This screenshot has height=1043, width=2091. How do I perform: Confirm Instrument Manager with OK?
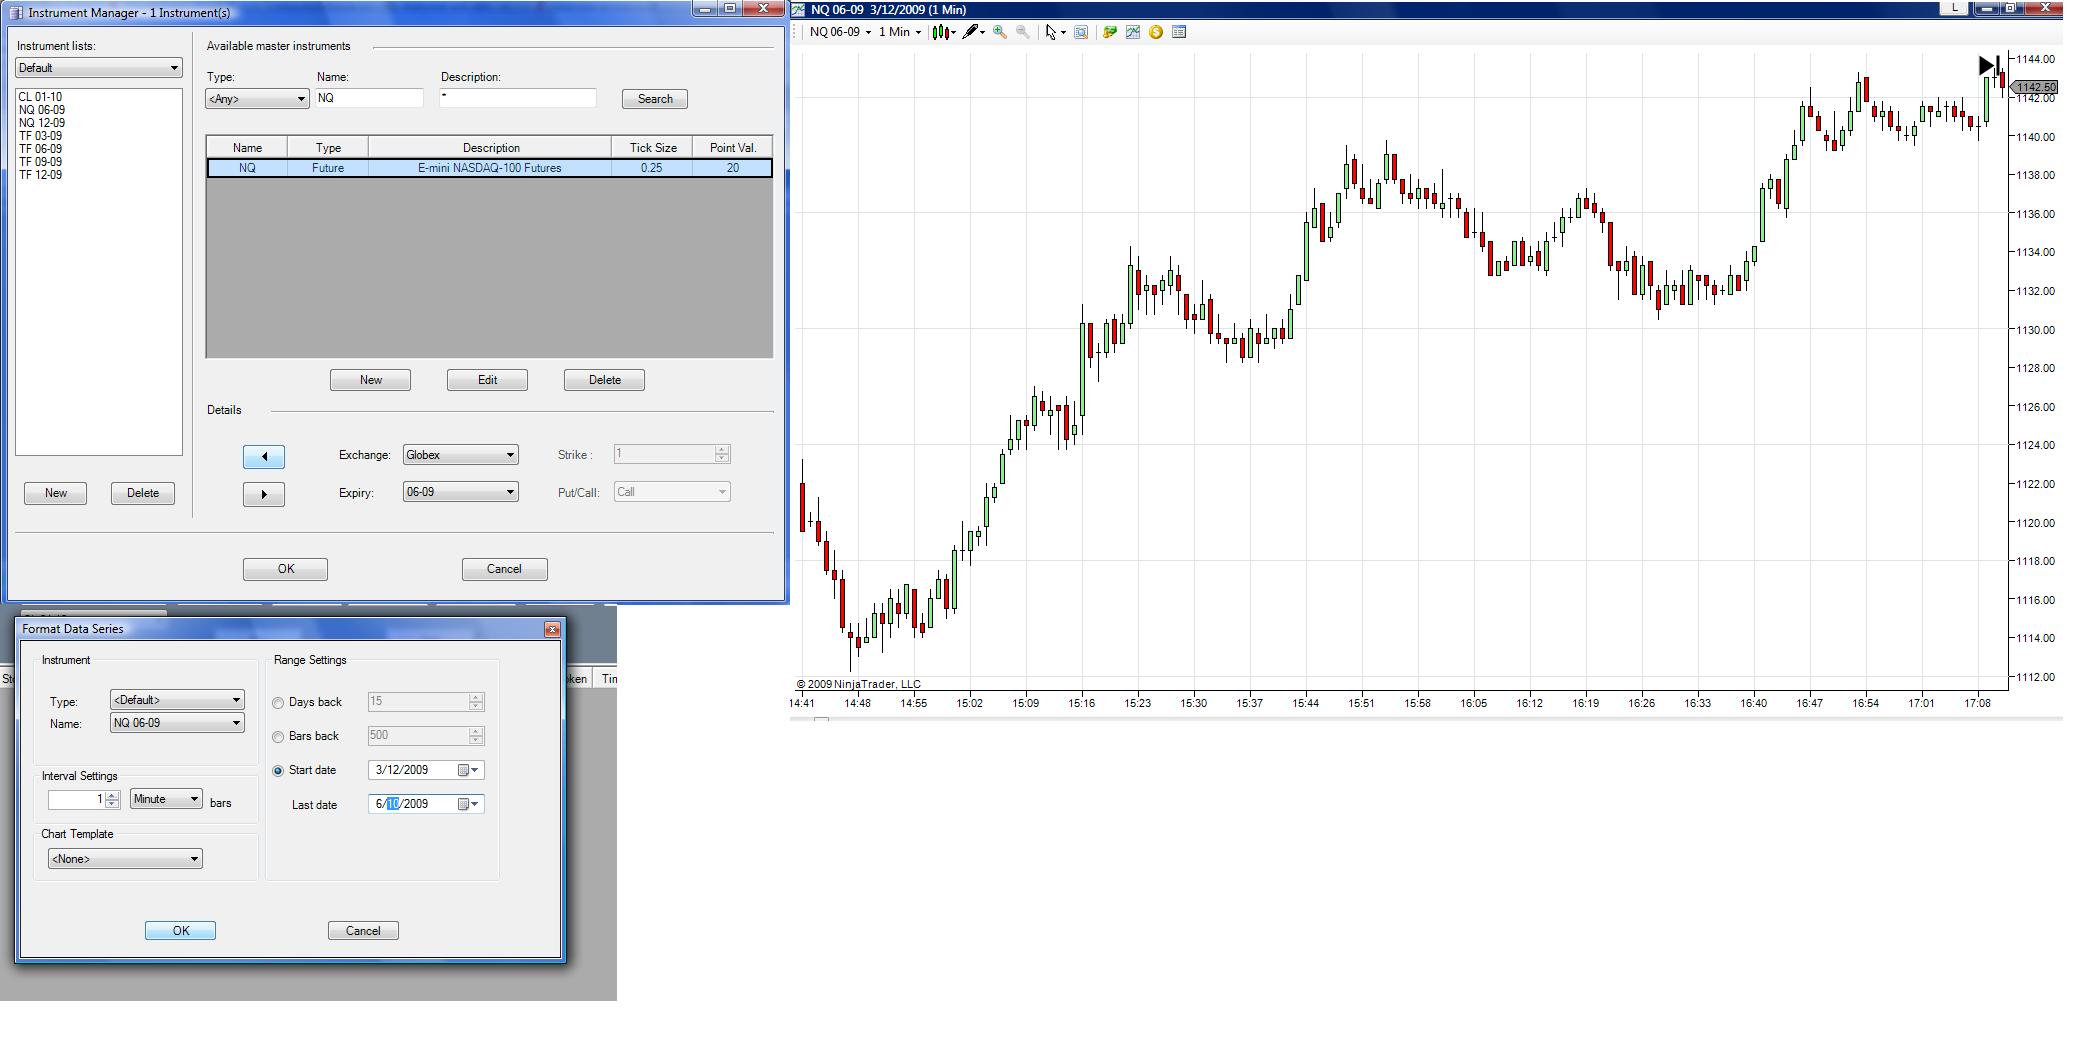(x=285, y=569)
